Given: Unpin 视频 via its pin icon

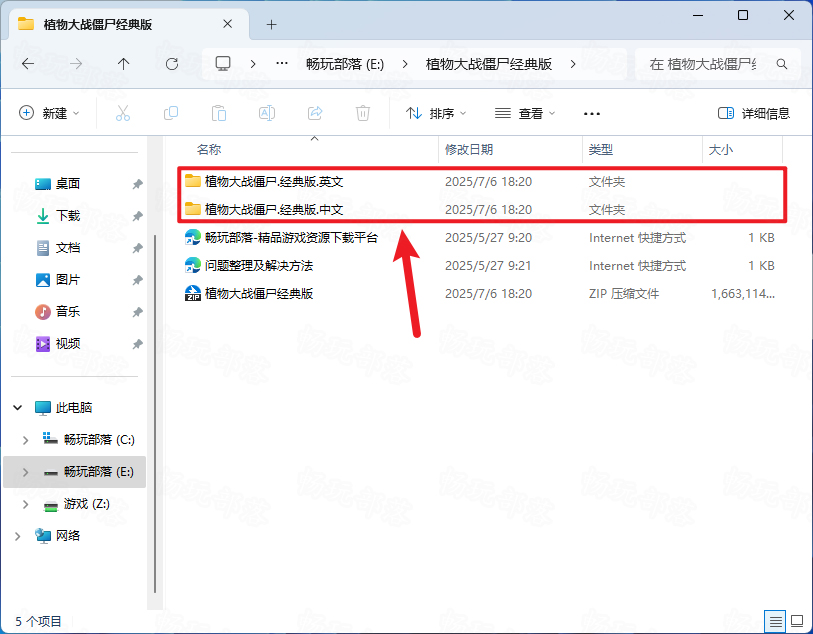Looking at the screenshot, I should click(x=137, y=344).
